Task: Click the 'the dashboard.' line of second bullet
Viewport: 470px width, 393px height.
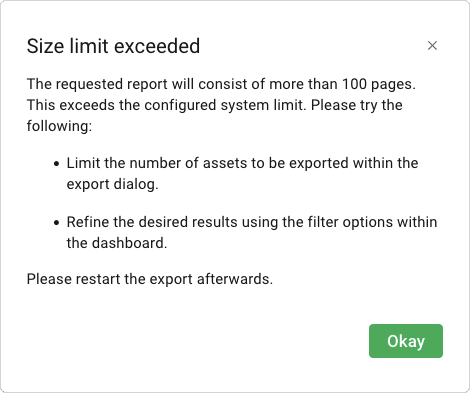Action: click(117, 243)
